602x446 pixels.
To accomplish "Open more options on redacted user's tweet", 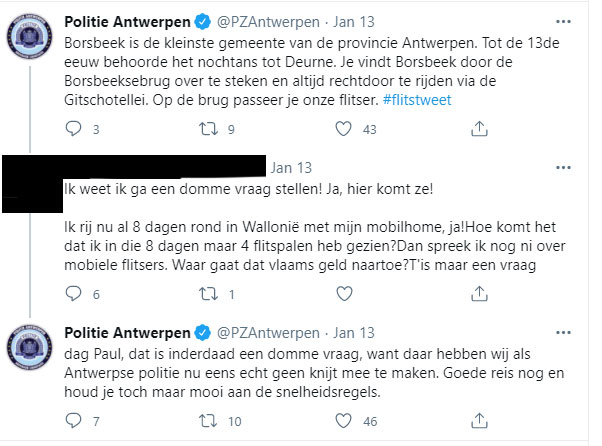I will click(x=563, y=167).
